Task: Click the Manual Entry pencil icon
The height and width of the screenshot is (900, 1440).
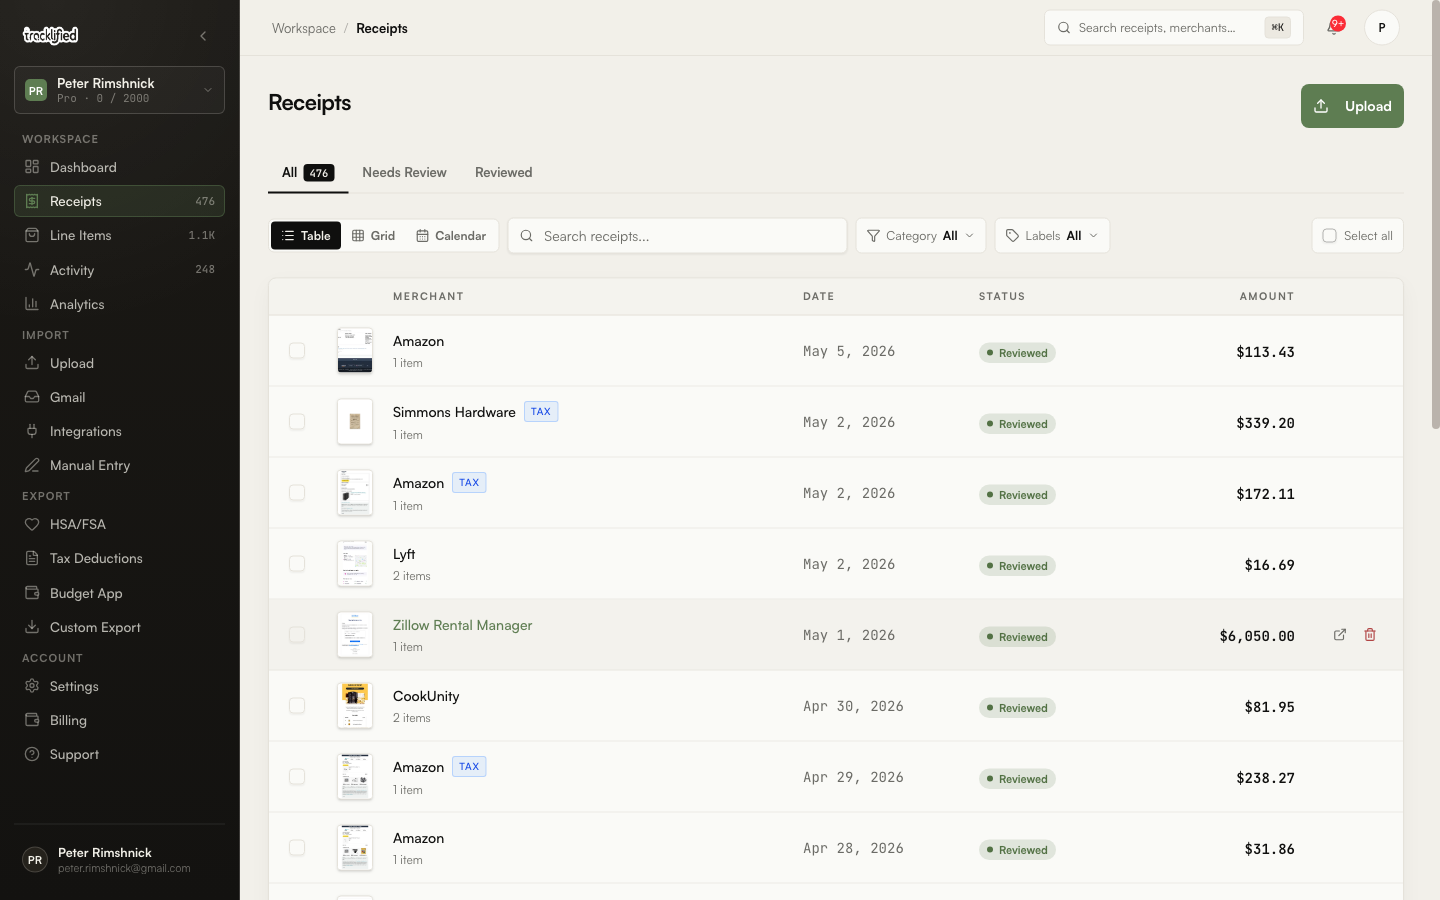Action: click(32, 465)
